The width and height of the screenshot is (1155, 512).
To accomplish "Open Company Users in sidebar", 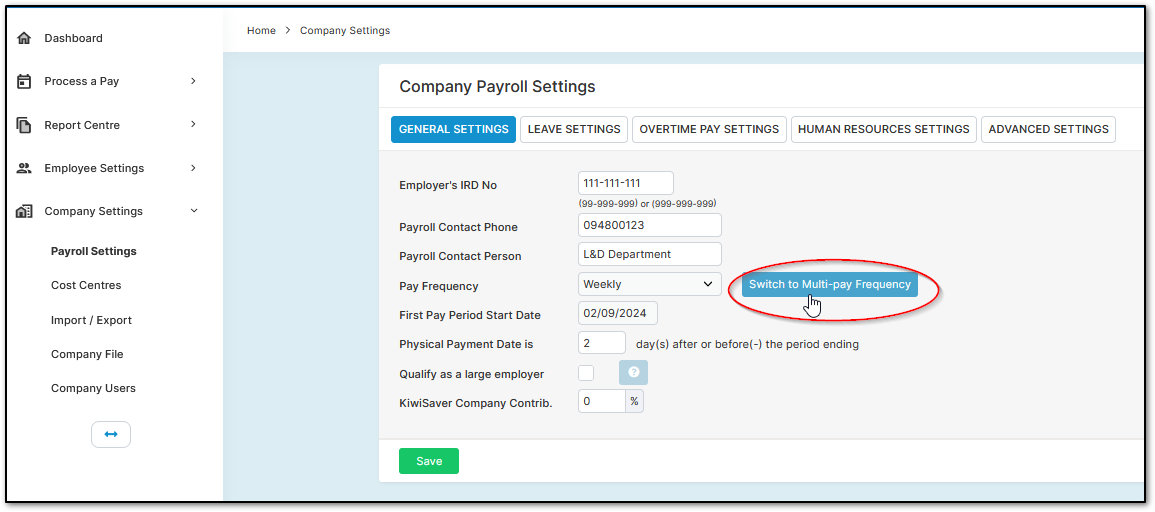I will click(x=94, y=388).
